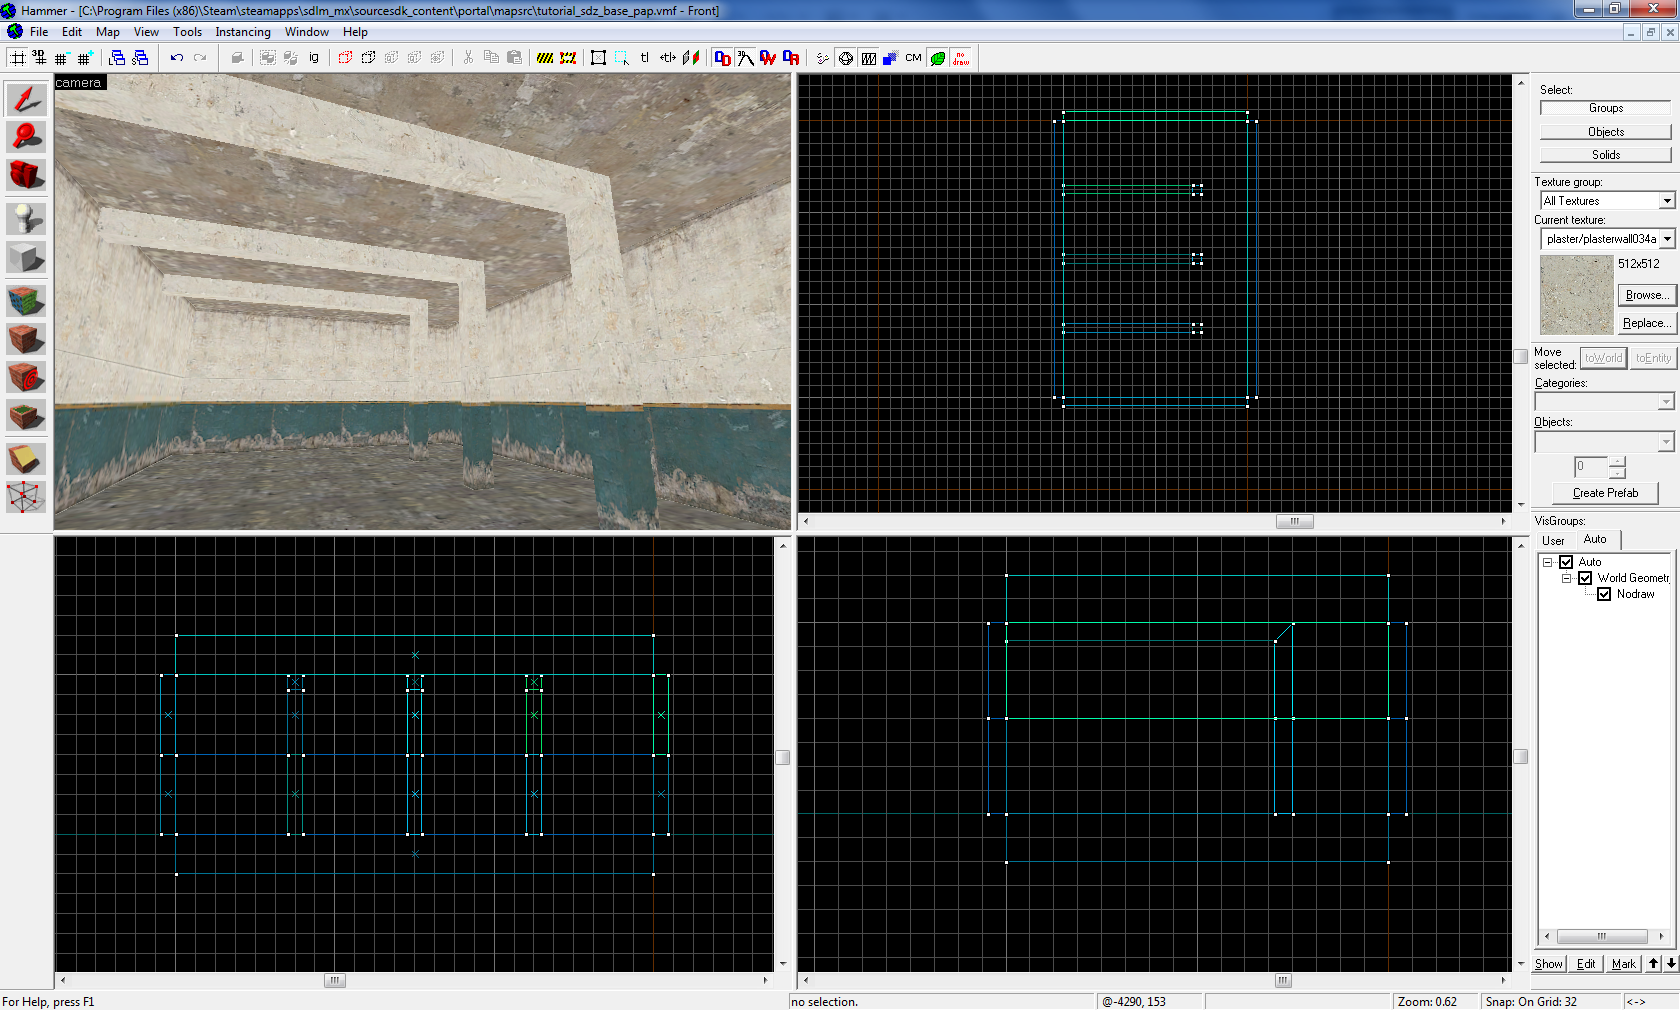This screenshot has width=1680, height=1010.
Task: Choose the red Camera tool
Action: [x=26, y=175]
